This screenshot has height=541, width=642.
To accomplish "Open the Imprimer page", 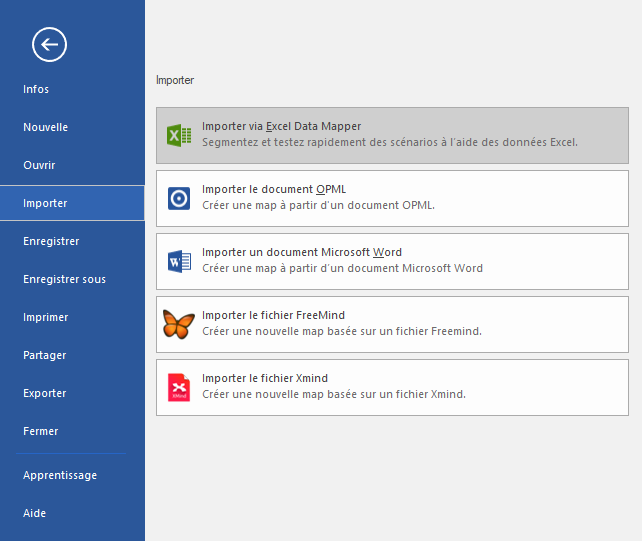I will pos(46,317).
